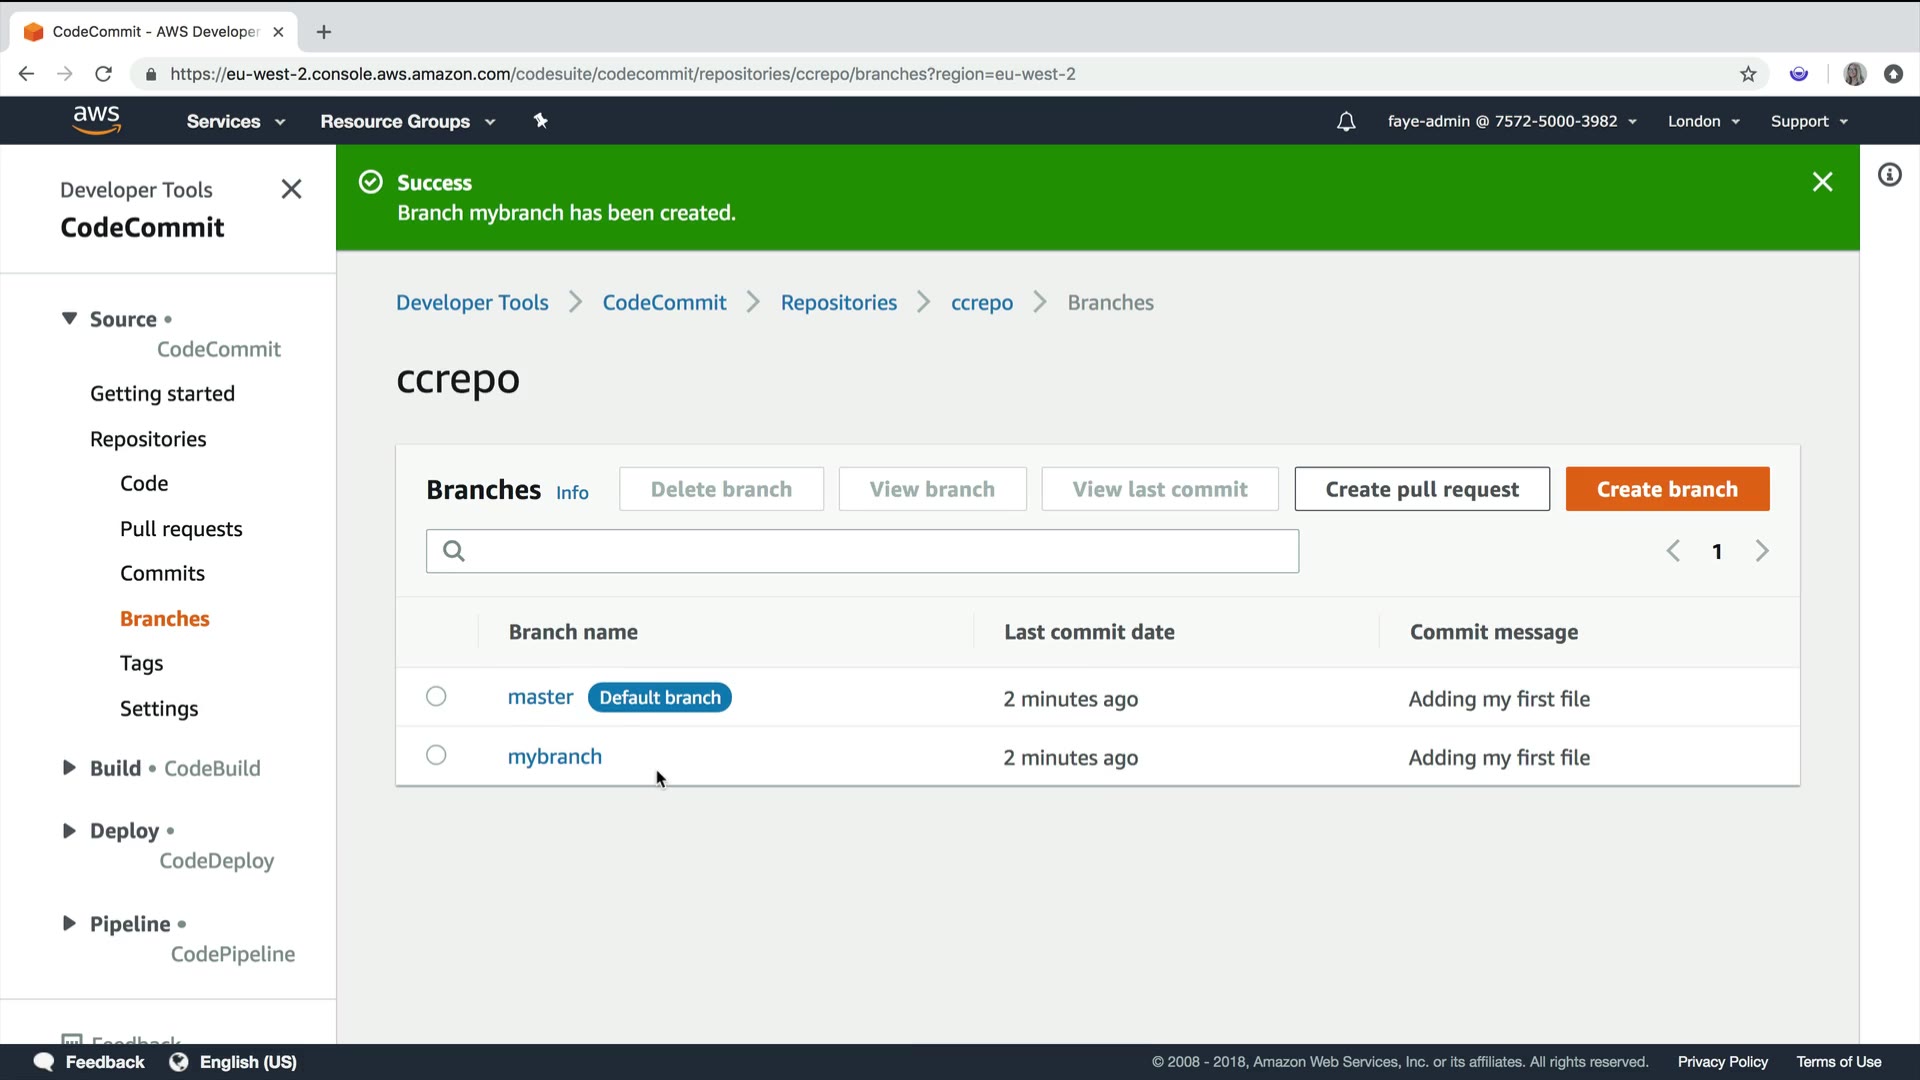Click the orange Create branch button

1666,489
